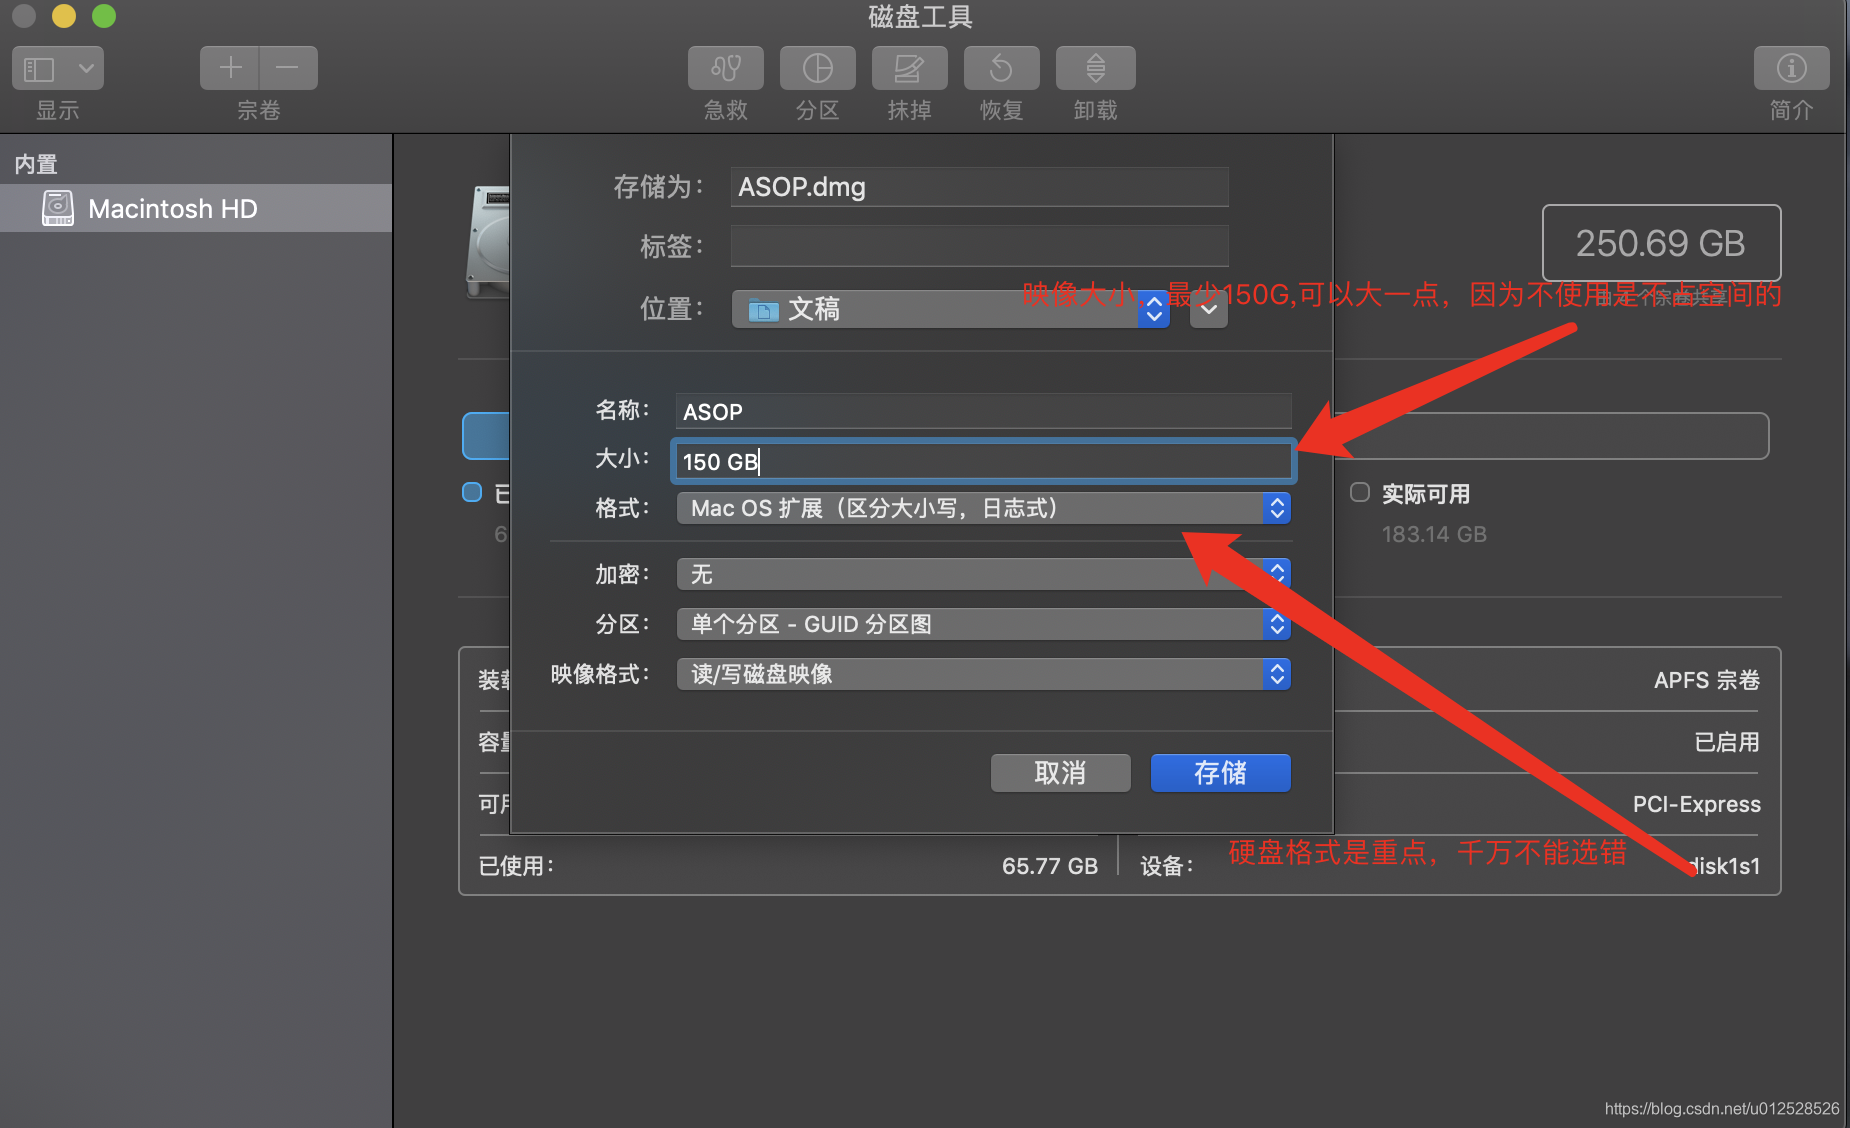Click the yellow minimize window button
Viewport: 1850px width, 1128px height.
click(x=64, y=16)
